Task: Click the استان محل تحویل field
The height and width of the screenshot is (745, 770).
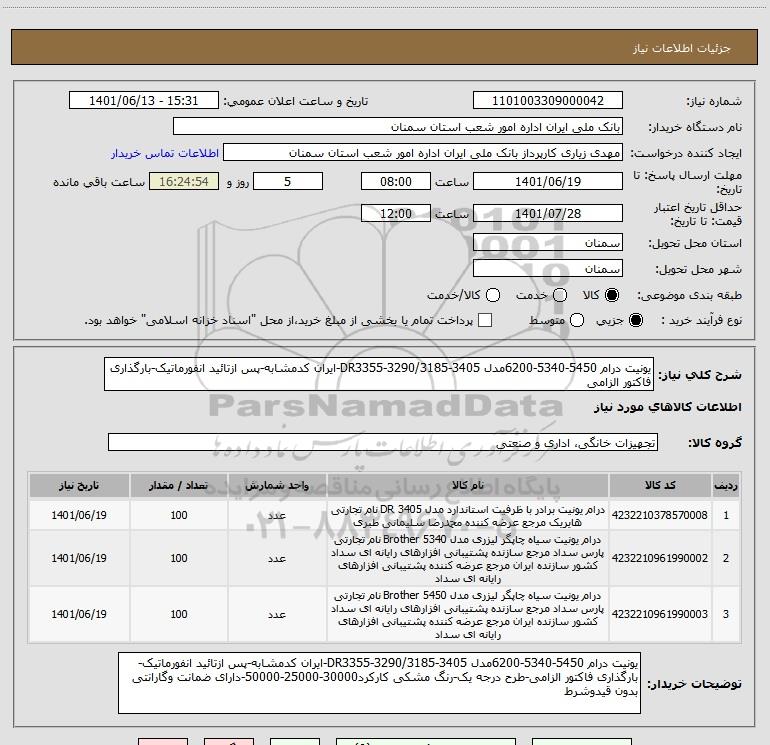Action: [x=548, y=243]
